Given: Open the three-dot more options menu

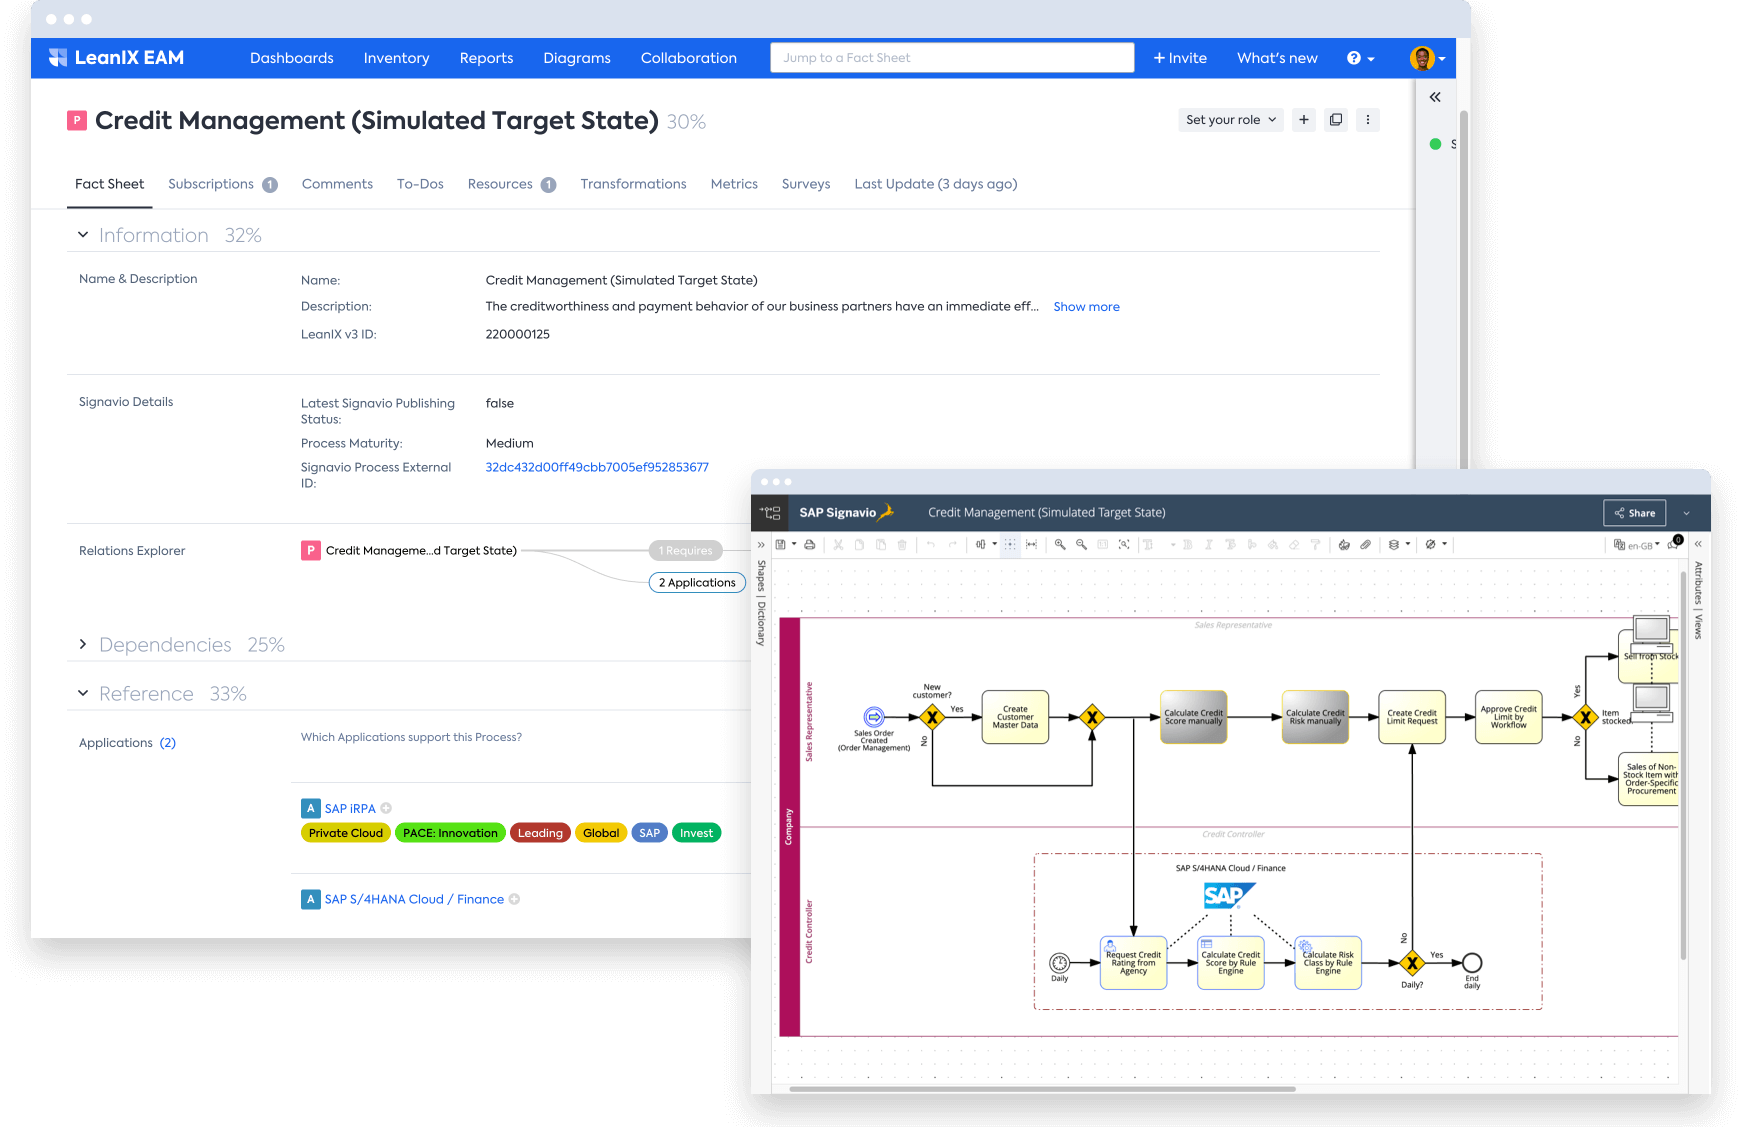Looking at the screenshot, I should 1368,120.
